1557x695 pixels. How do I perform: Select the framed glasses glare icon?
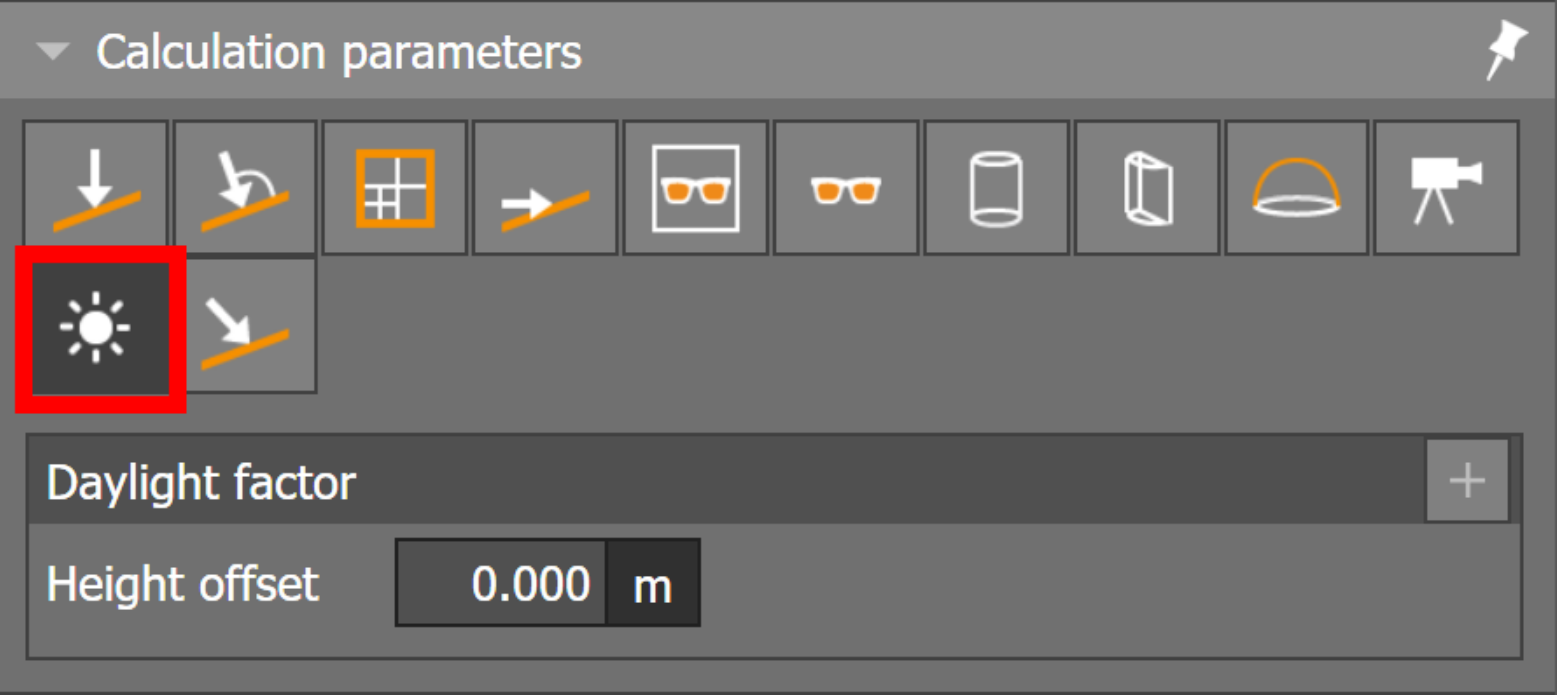[696, 188]
